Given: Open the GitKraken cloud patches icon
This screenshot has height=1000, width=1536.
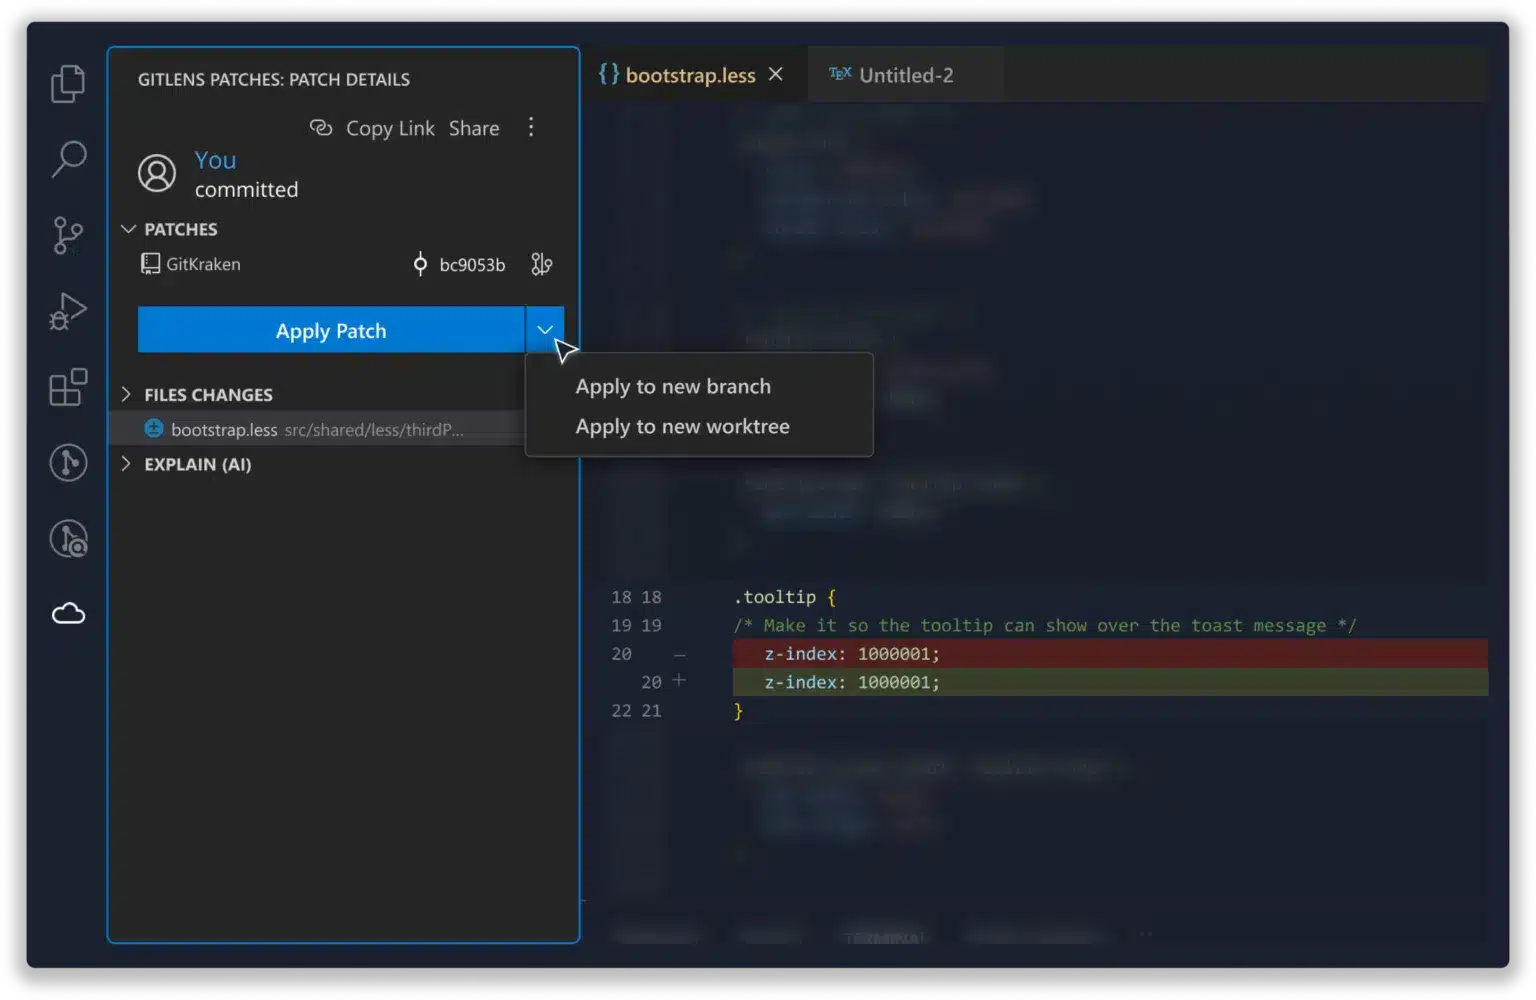Looking at the screenshot, I should tap(68, 613).
